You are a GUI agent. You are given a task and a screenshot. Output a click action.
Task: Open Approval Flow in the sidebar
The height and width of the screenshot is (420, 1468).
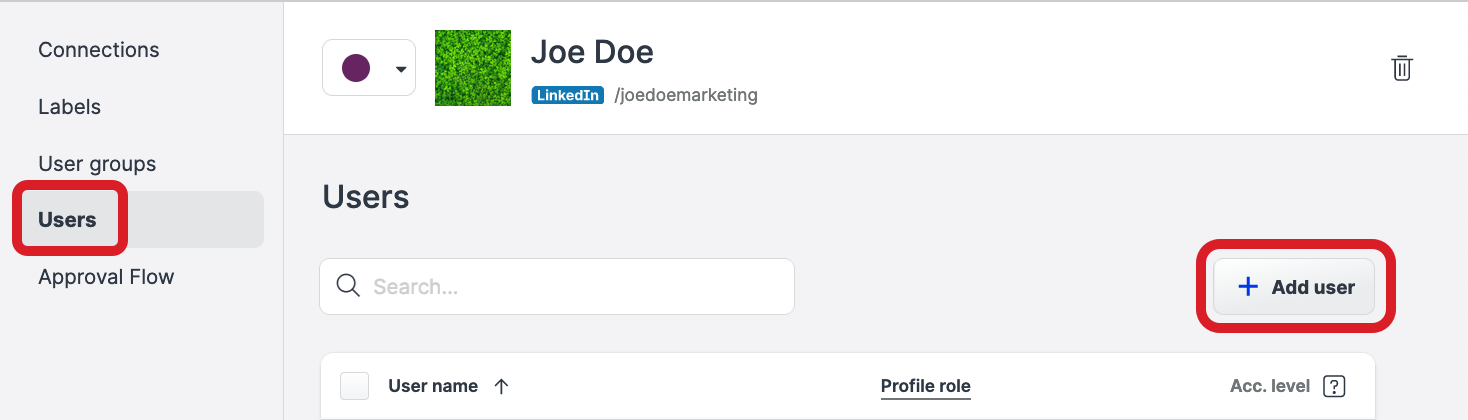click(106, 277)
